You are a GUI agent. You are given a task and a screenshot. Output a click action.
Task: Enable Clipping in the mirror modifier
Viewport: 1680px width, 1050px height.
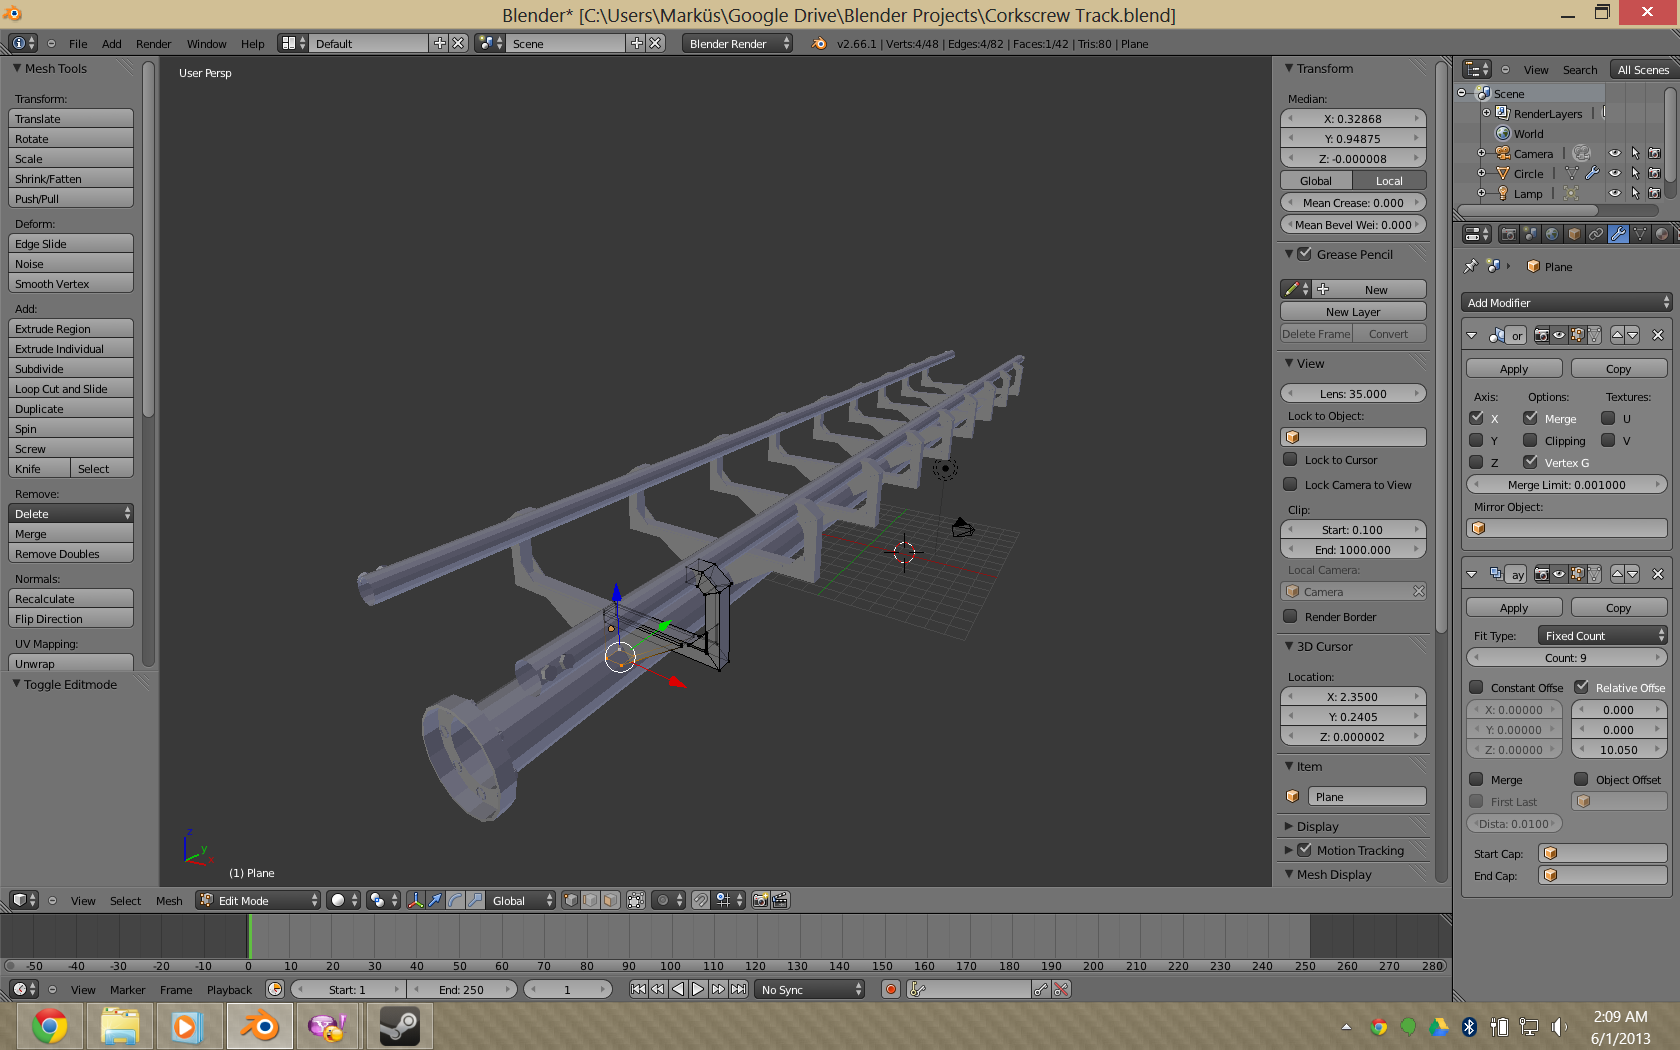click(x=1530, y=441)
